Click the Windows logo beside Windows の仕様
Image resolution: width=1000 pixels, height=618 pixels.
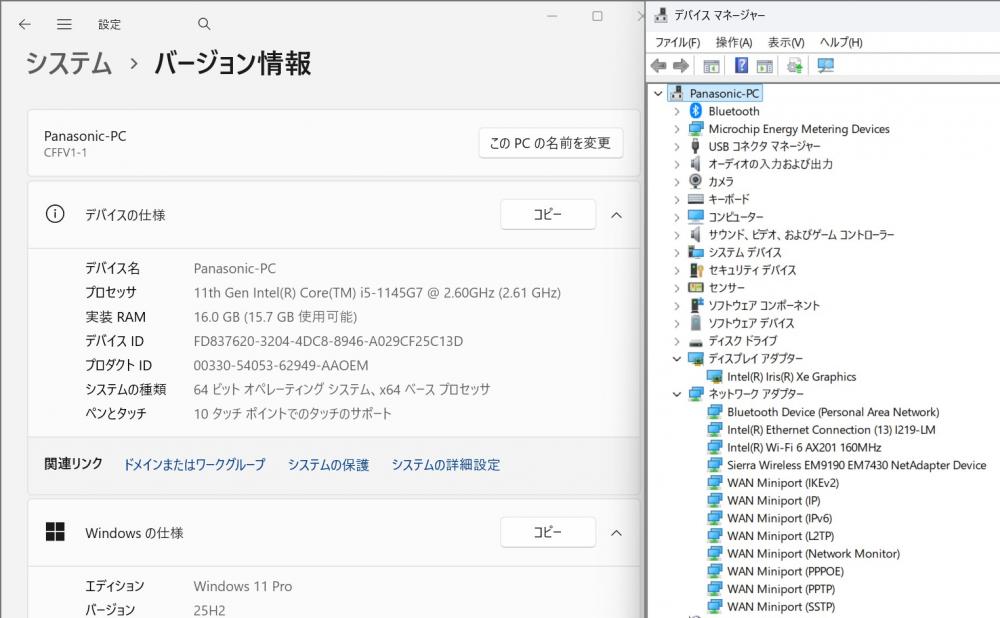point(55,532)
